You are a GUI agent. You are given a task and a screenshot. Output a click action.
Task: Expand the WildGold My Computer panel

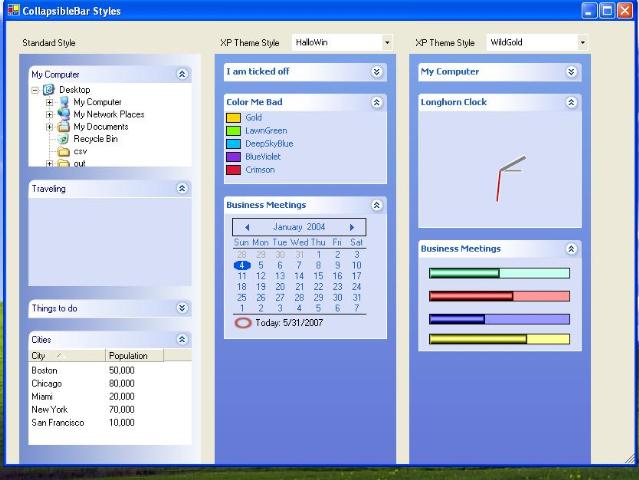(x=571, y=72)
